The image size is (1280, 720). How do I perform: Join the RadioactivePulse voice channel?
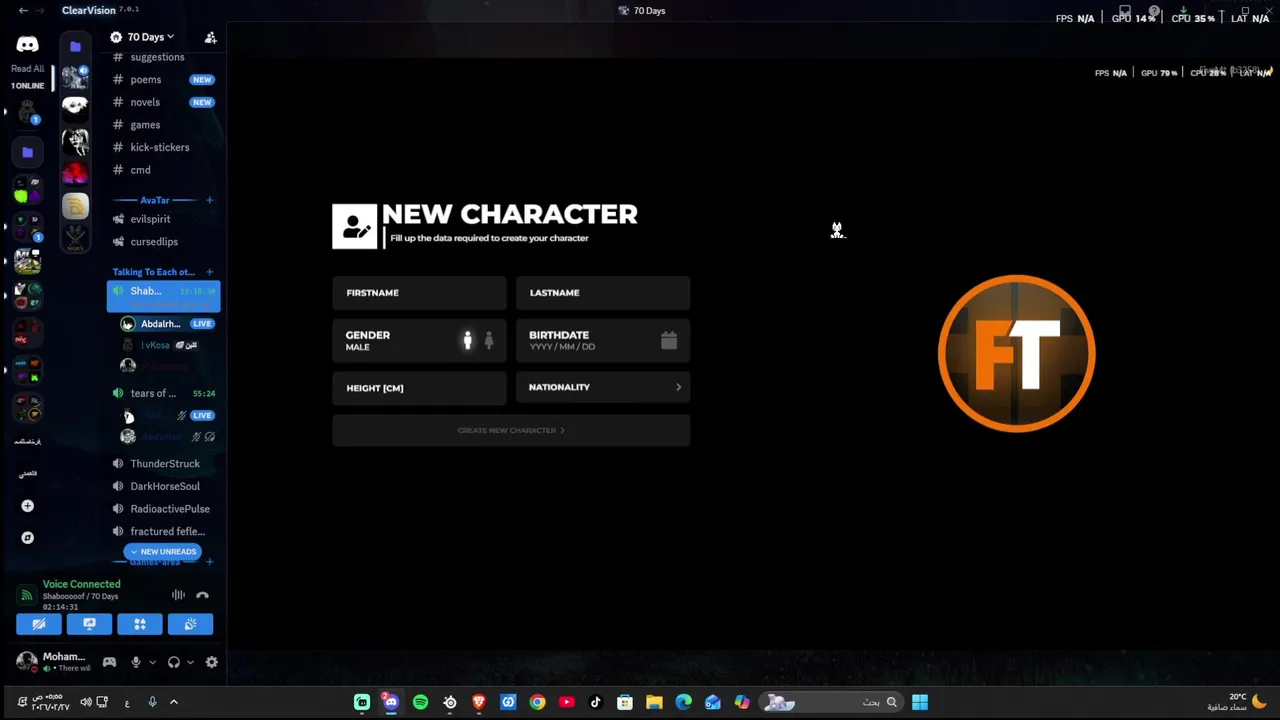click(x=164, y=509)
